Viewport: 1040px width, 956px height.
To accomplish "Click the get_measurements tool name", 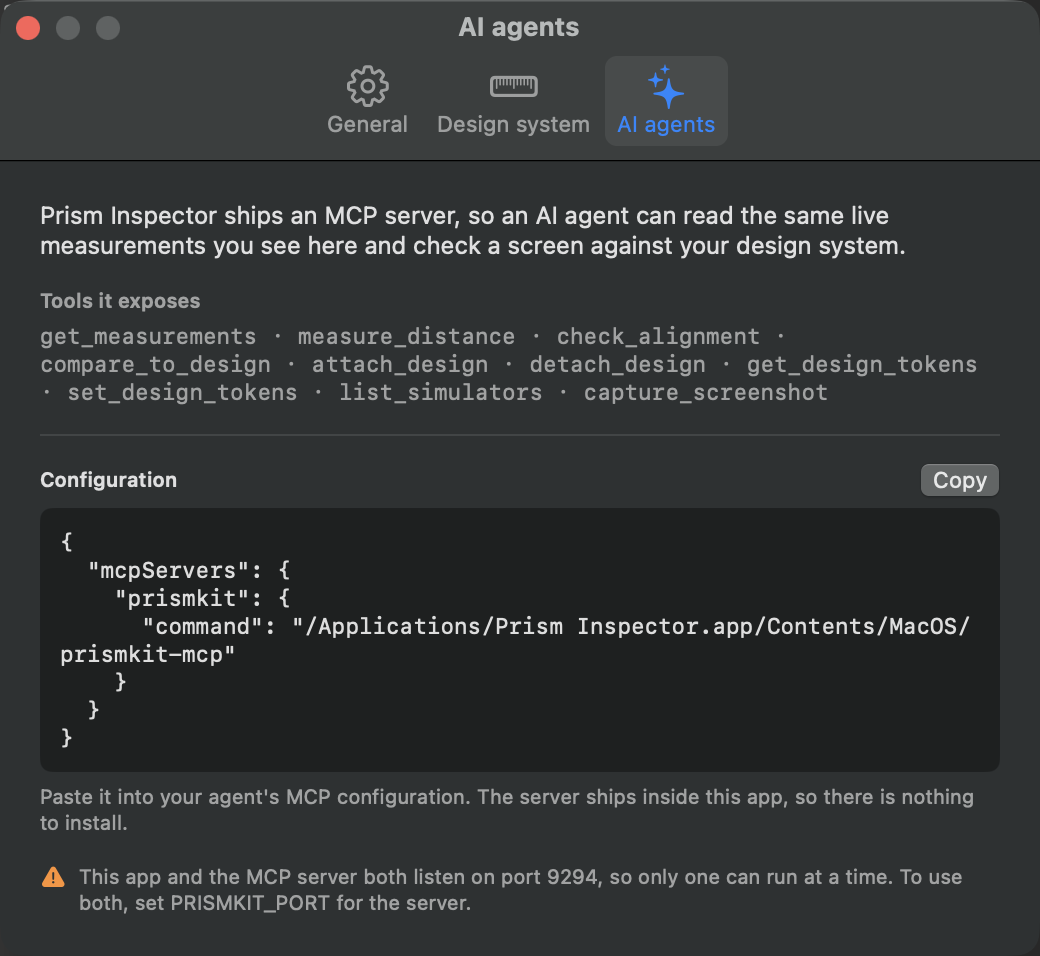I will [x=148, y=337].
